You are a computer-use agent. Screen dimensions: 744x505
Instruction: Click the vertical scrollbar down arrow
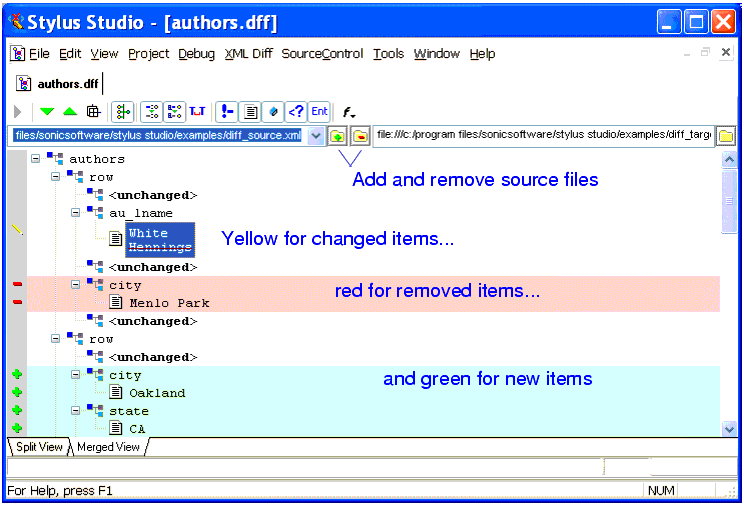pyautogui.click(x=728, y=428)
